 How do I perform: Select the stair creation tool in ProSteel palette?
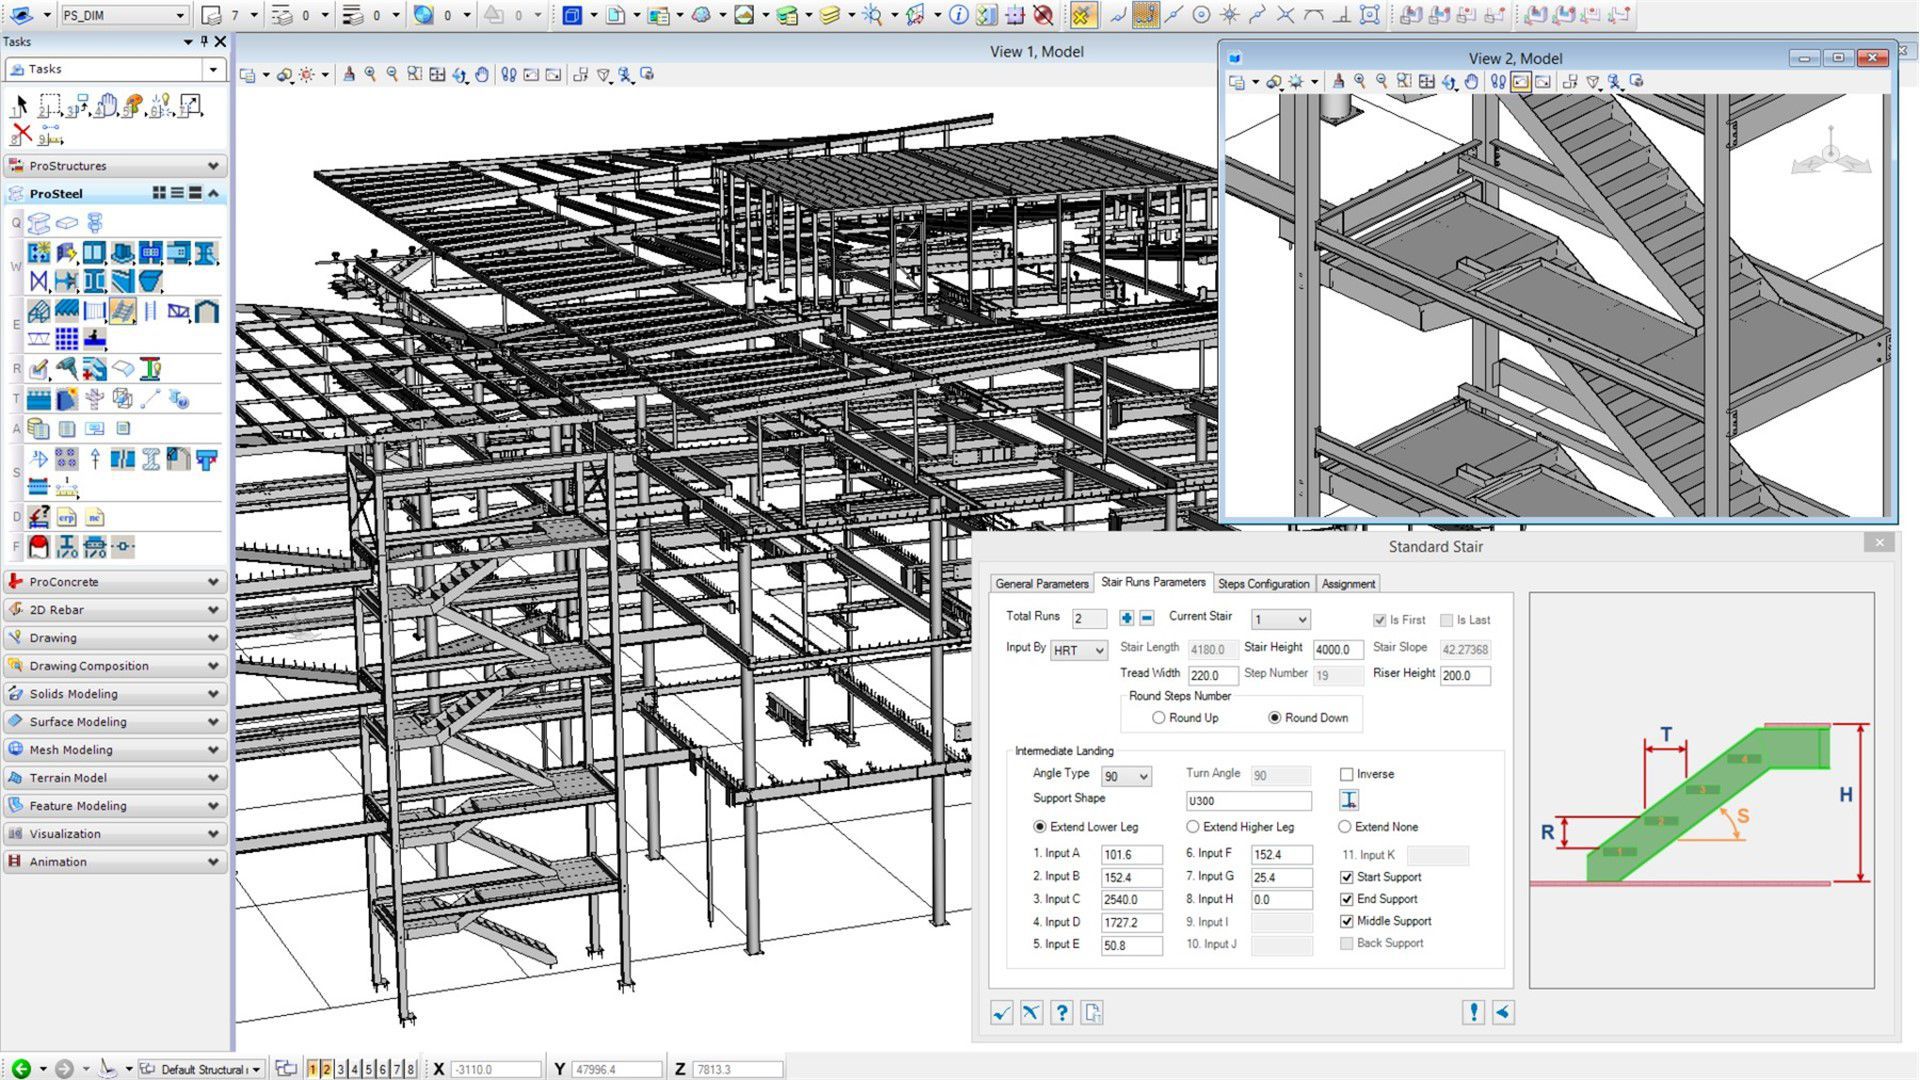pos(121,310)
